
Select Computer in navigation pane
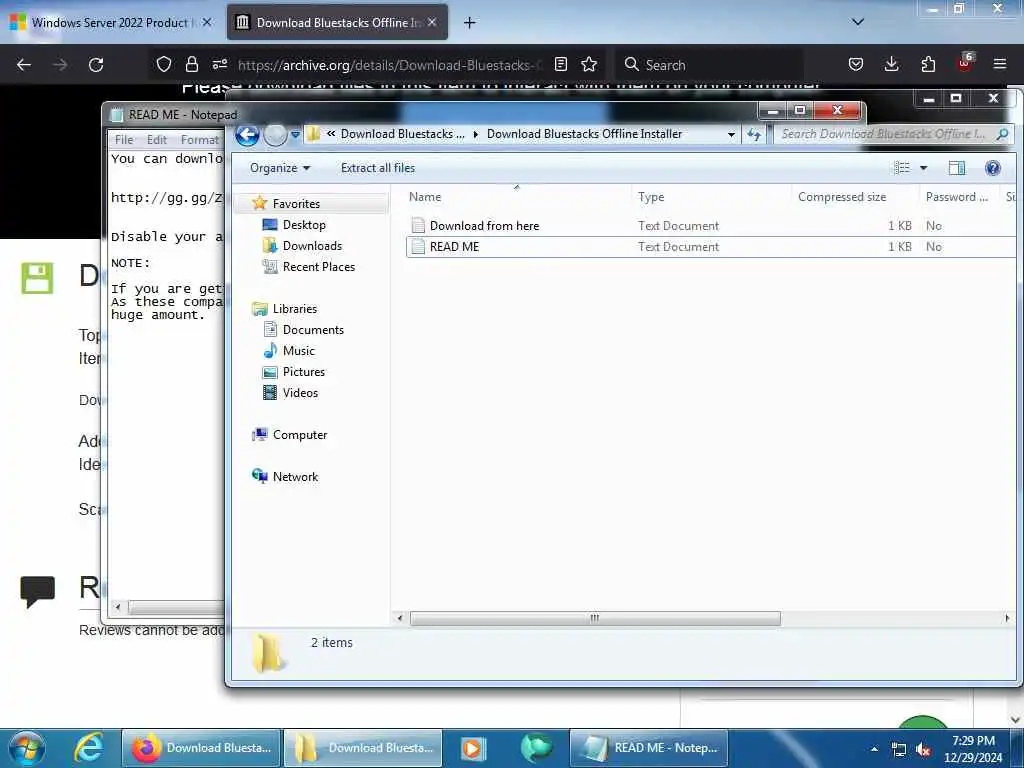(300, 435)
